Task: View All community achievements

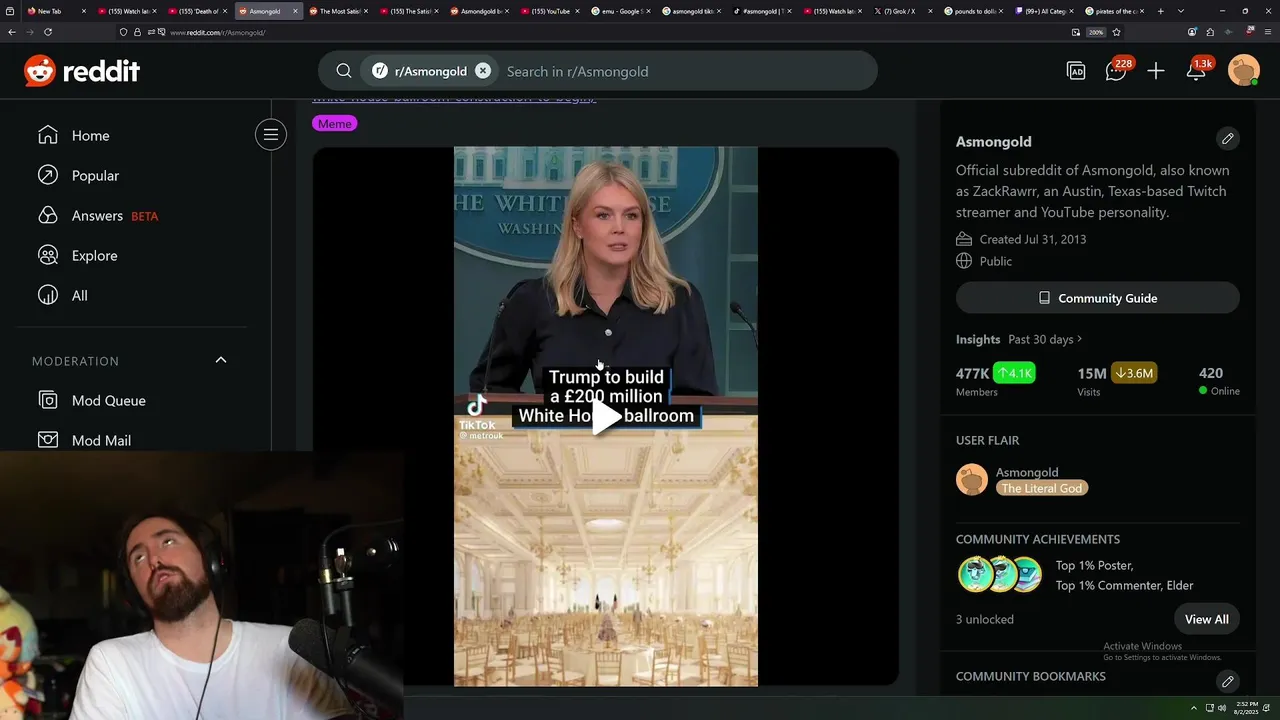Action: tap(1206, 619)
